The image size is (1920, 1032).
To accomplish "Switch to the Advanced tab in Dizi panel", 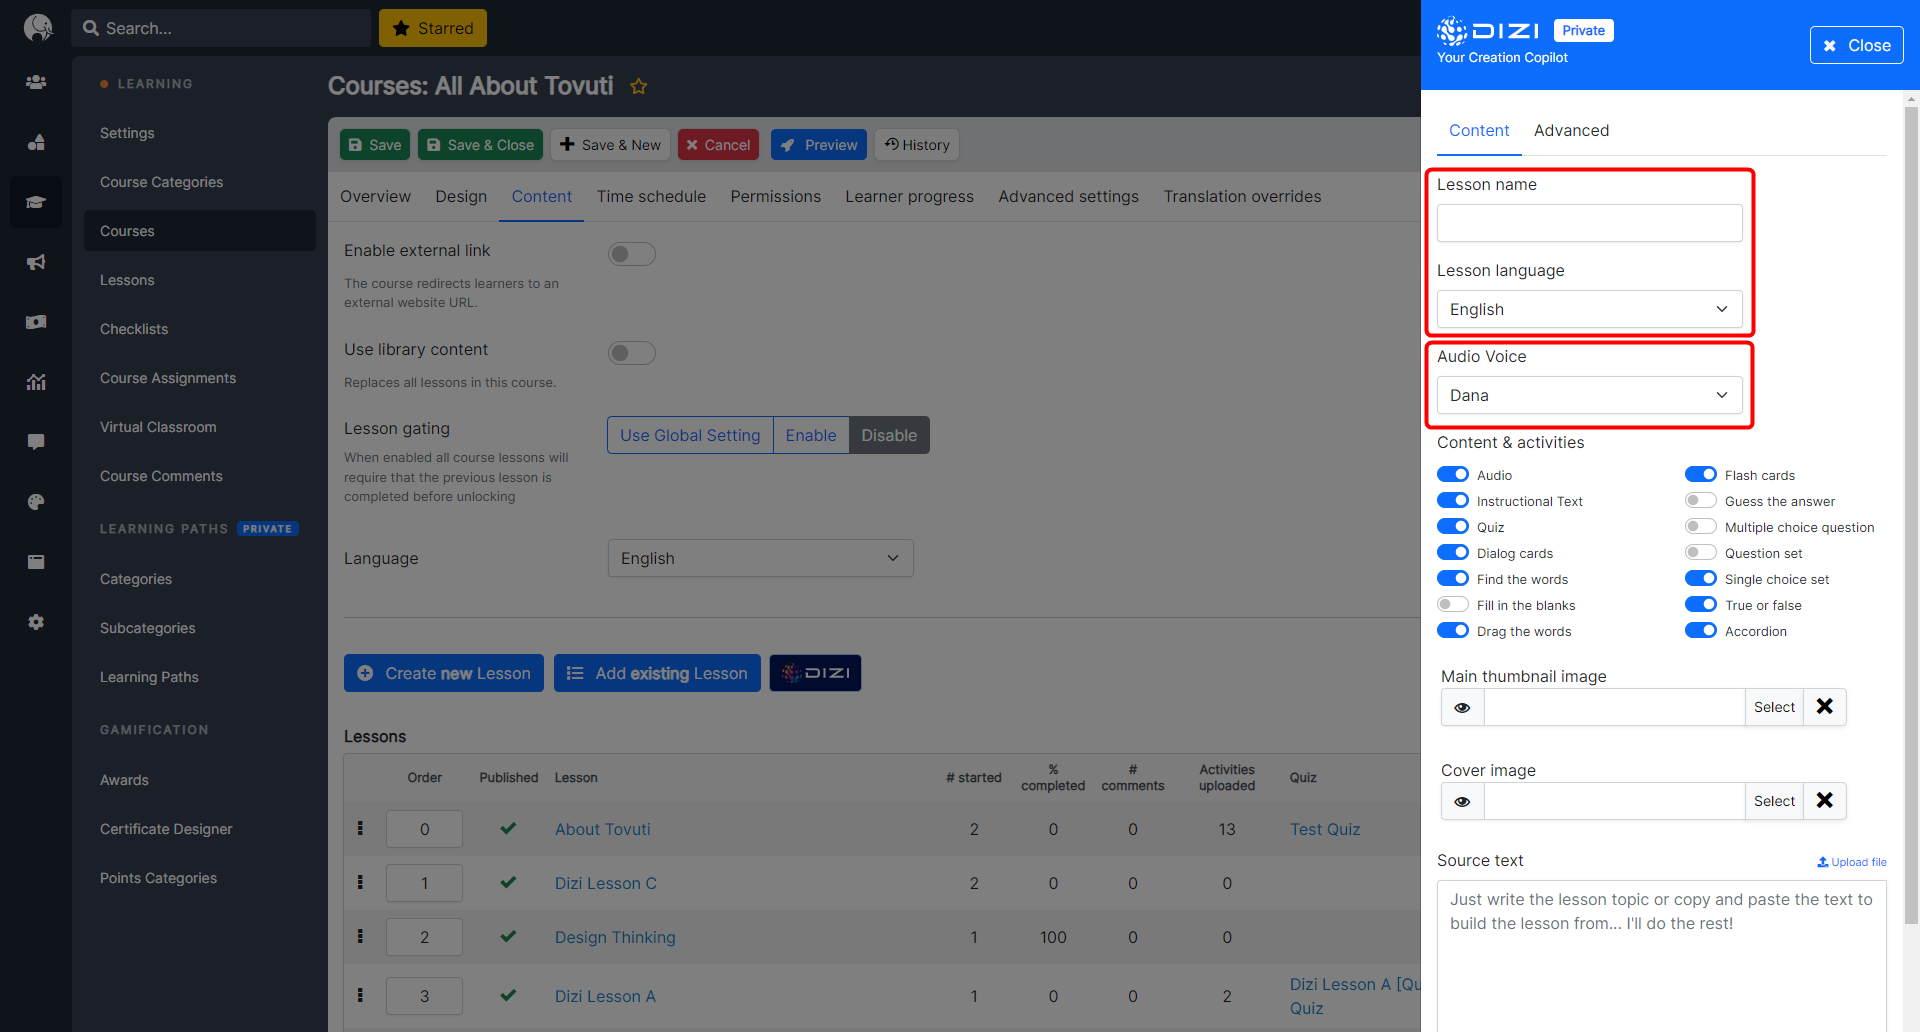I will pos(1571,131).
